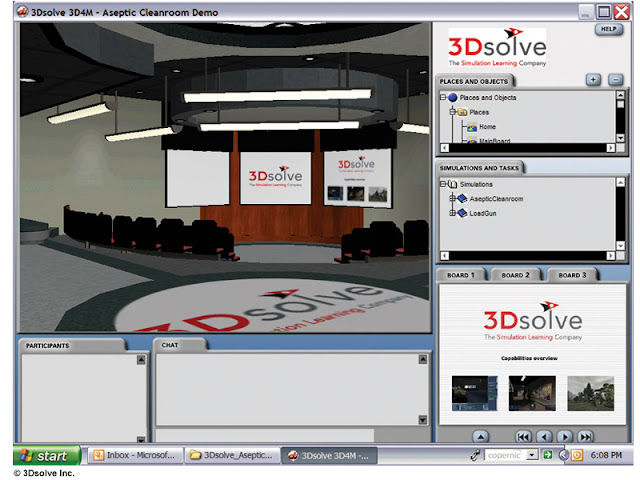Click the LoadGun simulation icon
640x480 pixels.
coord(462,213)
